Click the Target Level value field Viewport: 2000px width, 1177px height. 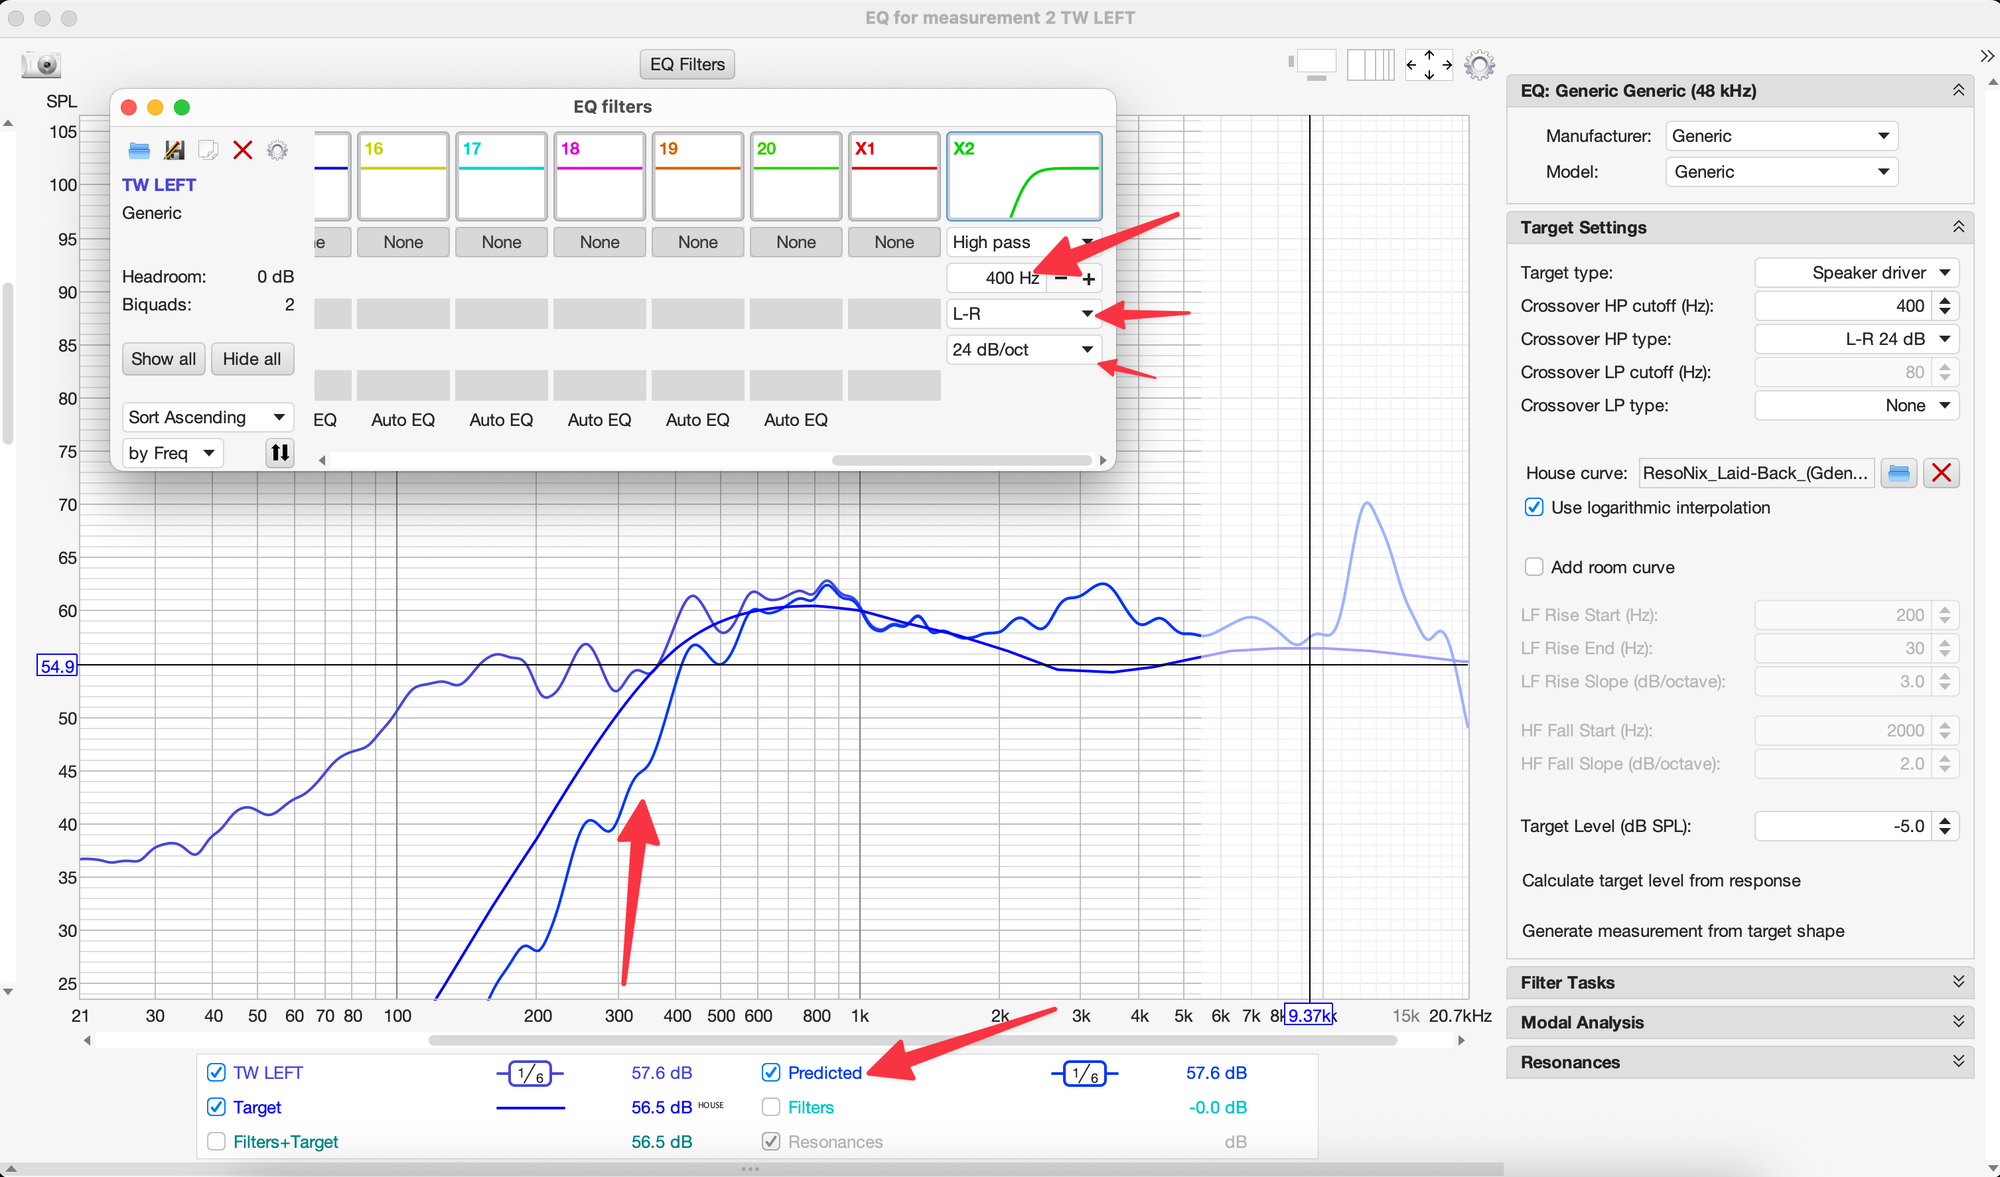pos(1842,826)
